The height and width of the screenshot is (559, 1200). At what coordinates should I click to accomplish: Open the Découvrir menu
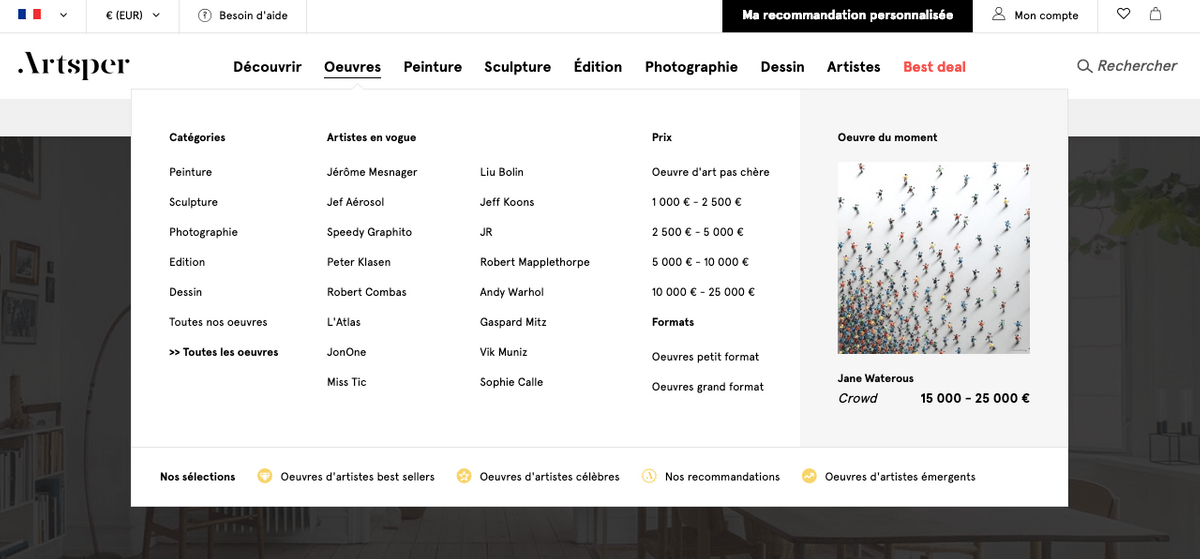tap(267, 67)
